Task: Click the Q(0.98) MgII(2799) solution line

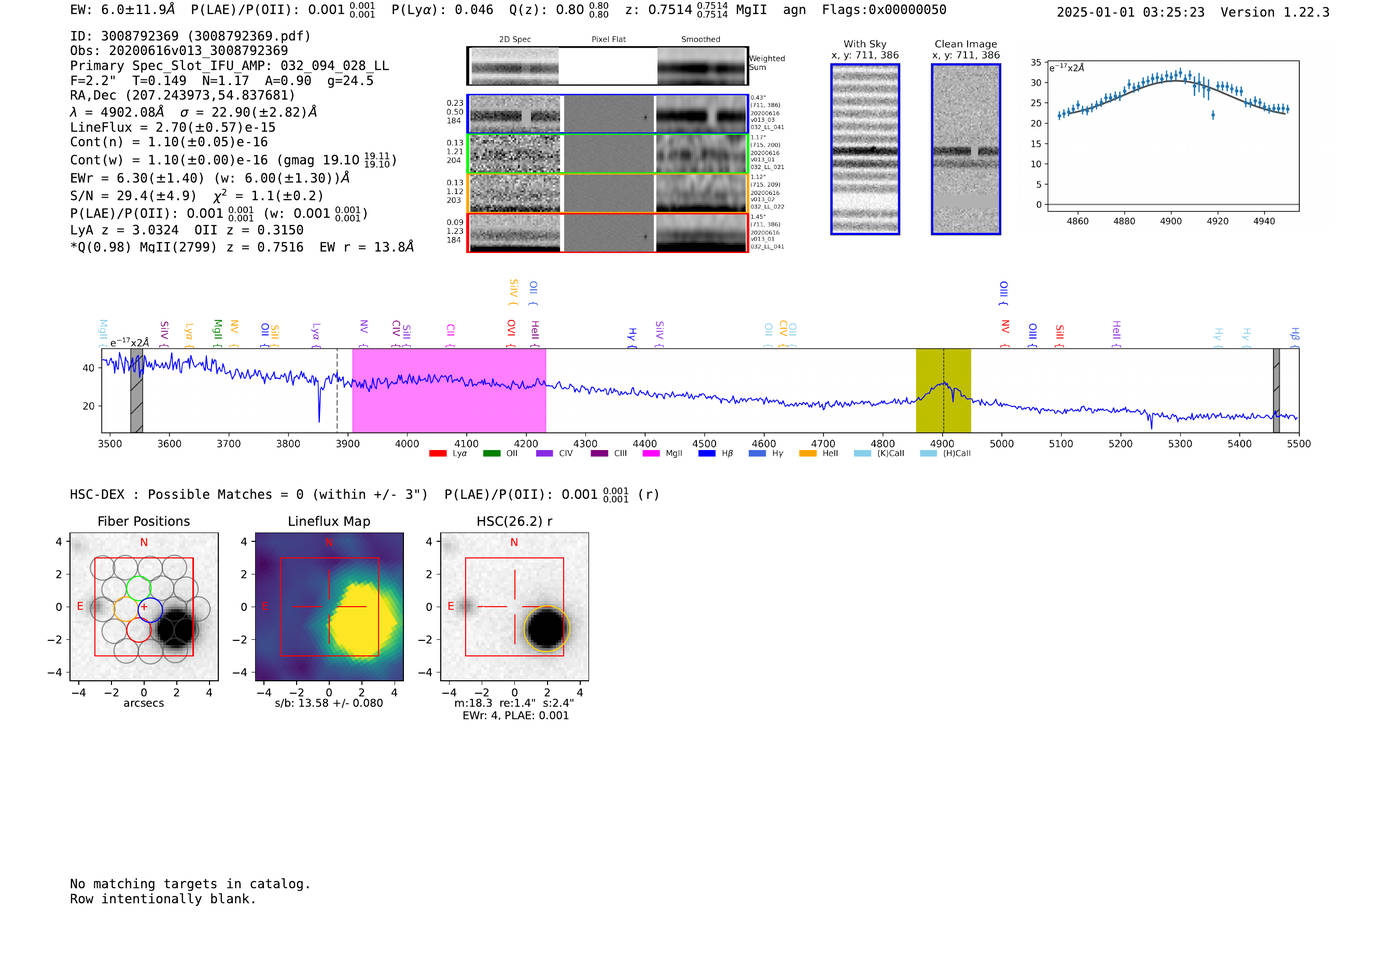Action: pyautogui.click(x=242, y=247)
